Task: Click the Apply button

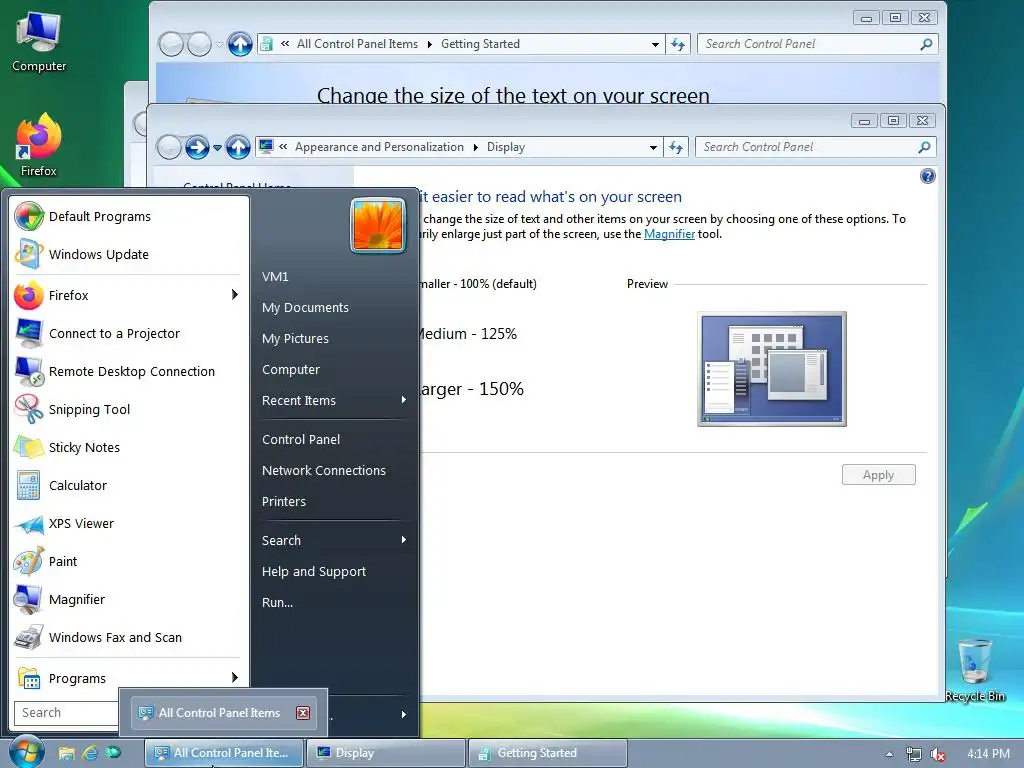Action: [878, 475]
